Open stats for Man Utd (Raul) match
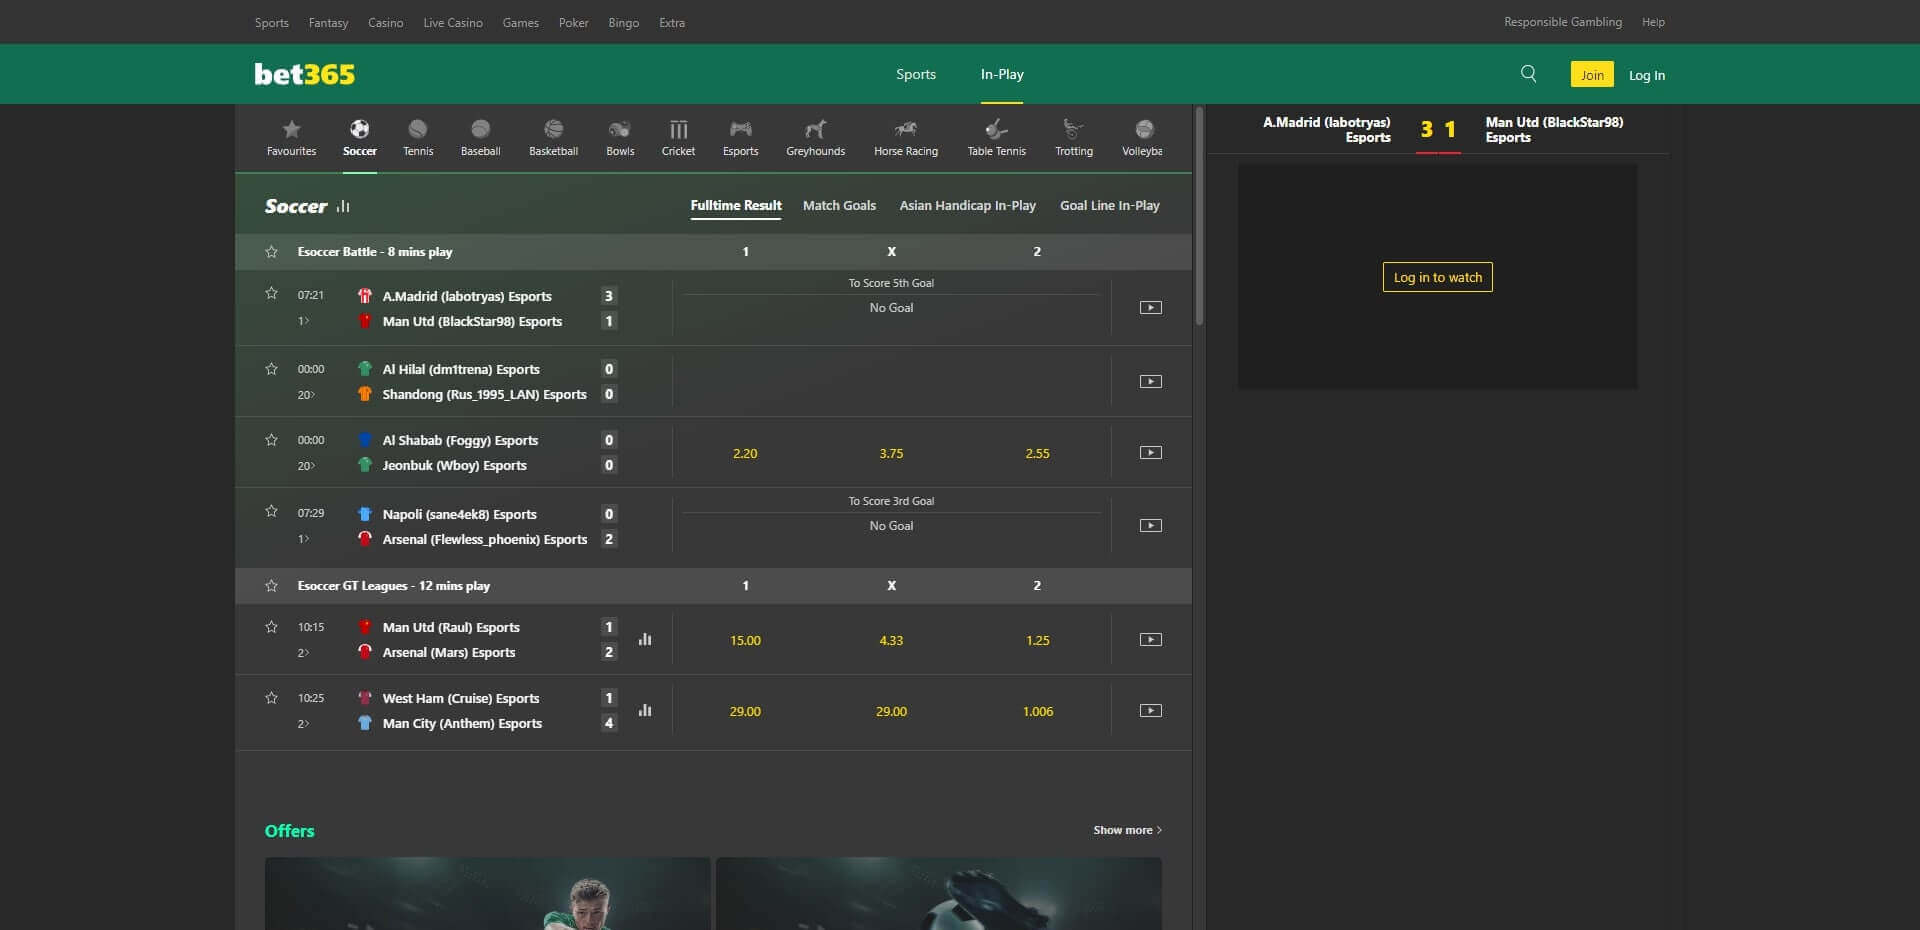1920x930 pixels. click(x=645, y=639)
